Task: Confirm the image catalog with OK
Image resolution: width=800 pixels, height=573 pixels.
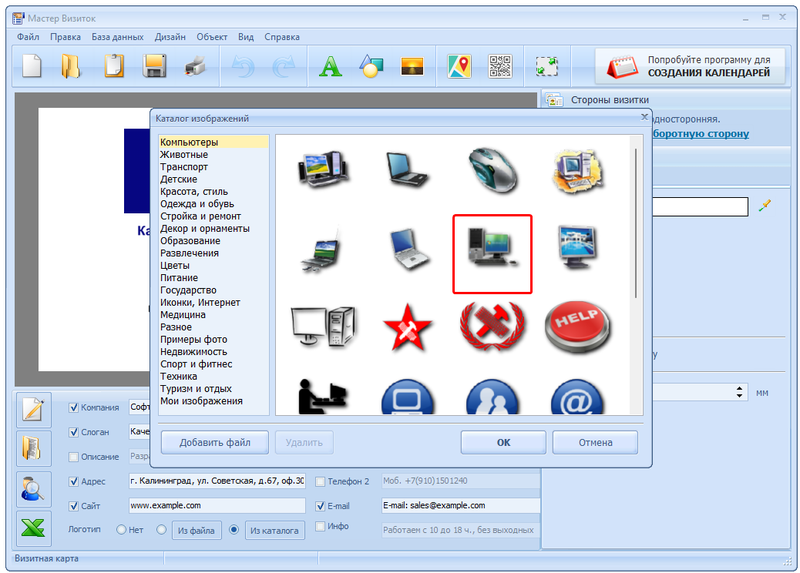Action: click(503, 442)
